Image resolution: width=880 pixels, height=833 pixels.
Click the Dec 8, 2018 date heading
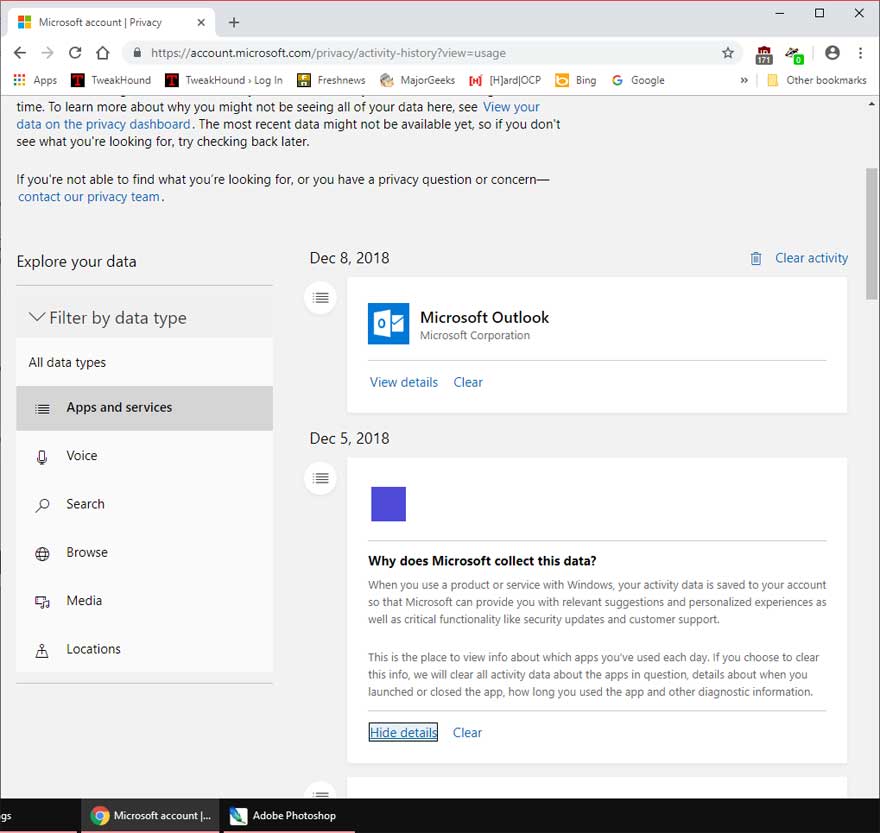[x=349, y=258]
